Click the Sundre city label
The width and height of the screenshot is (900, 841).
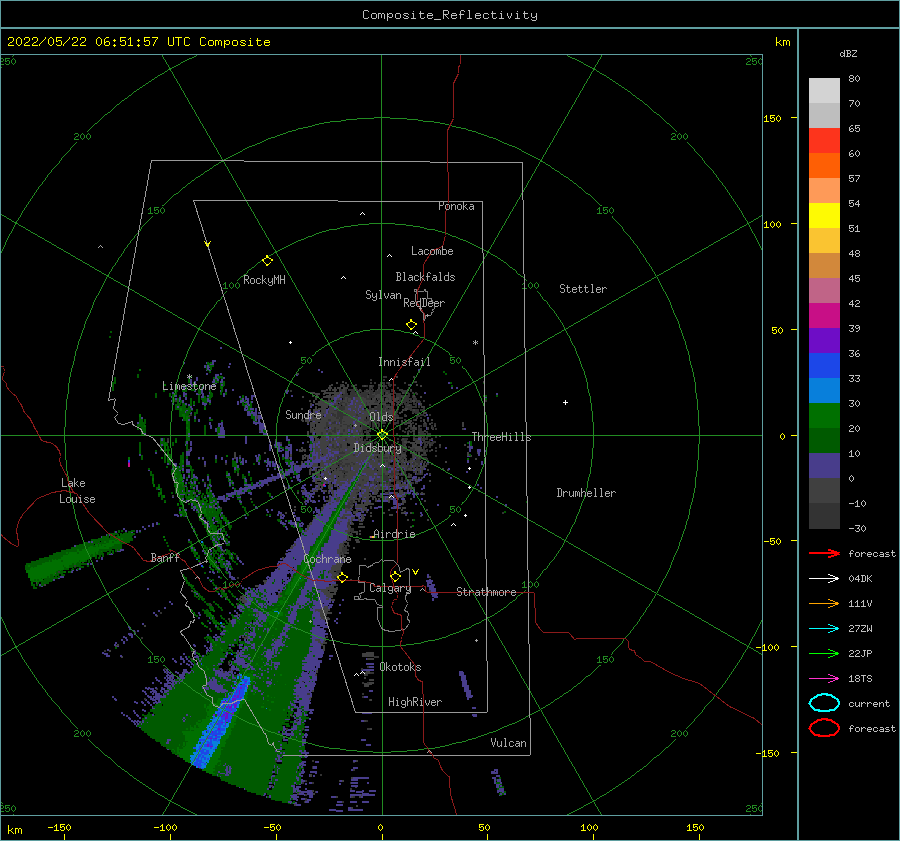click(x=303, y=414)
